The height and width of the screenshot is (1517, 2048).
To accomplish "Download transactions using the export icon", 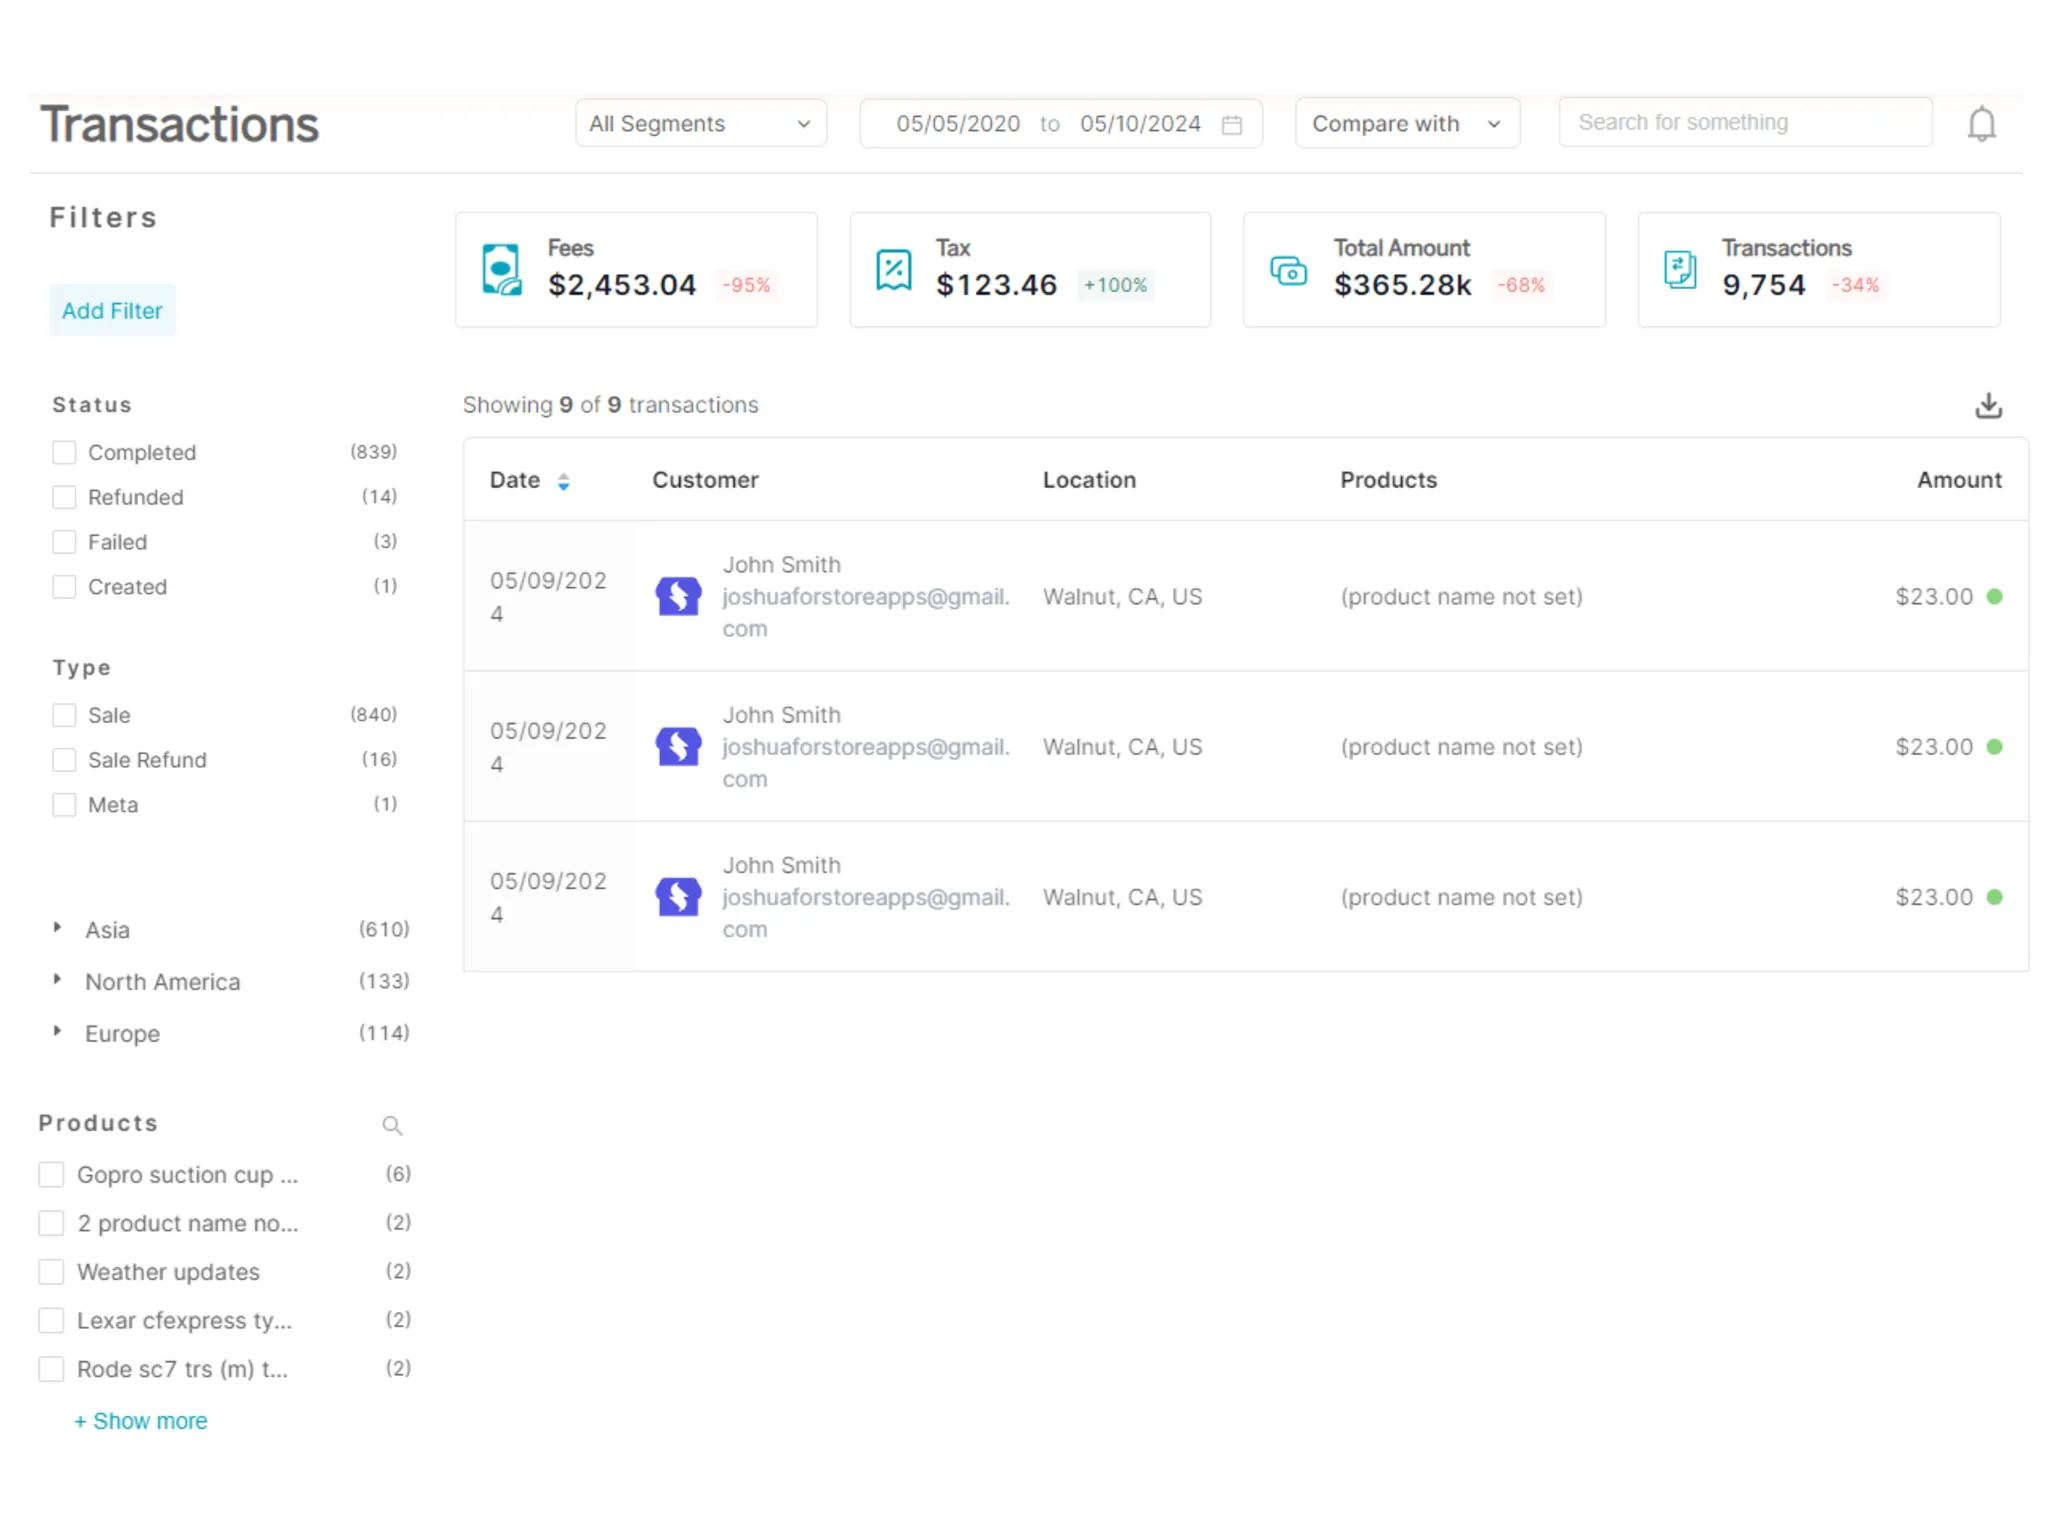I will (x=1988, y=405).
